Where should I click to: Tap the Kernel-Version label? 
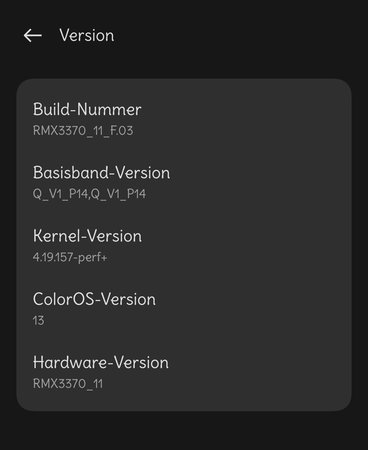87,236
